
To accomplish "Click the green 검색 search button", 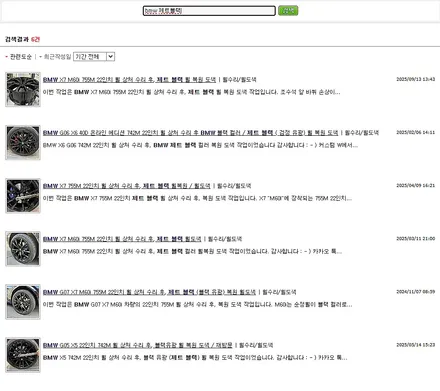I will click(288, 11).
